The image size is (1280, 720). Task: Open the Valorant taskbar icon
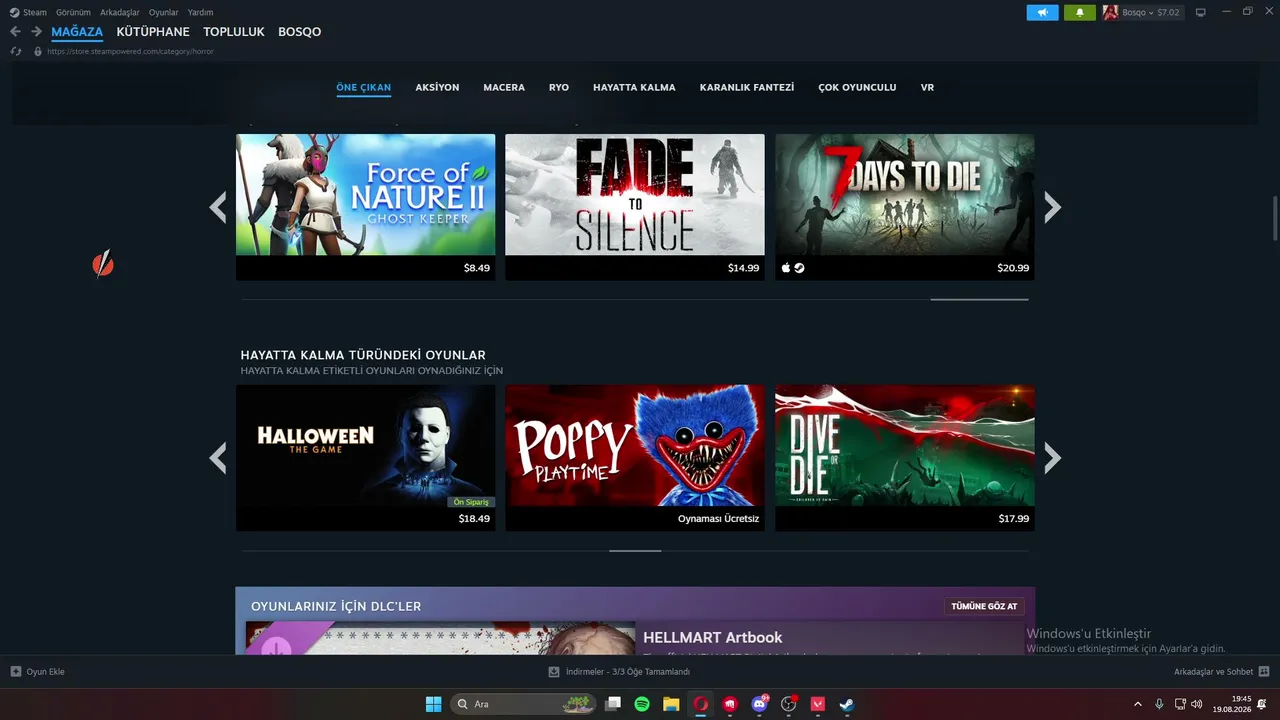click(x=818, y=704)
